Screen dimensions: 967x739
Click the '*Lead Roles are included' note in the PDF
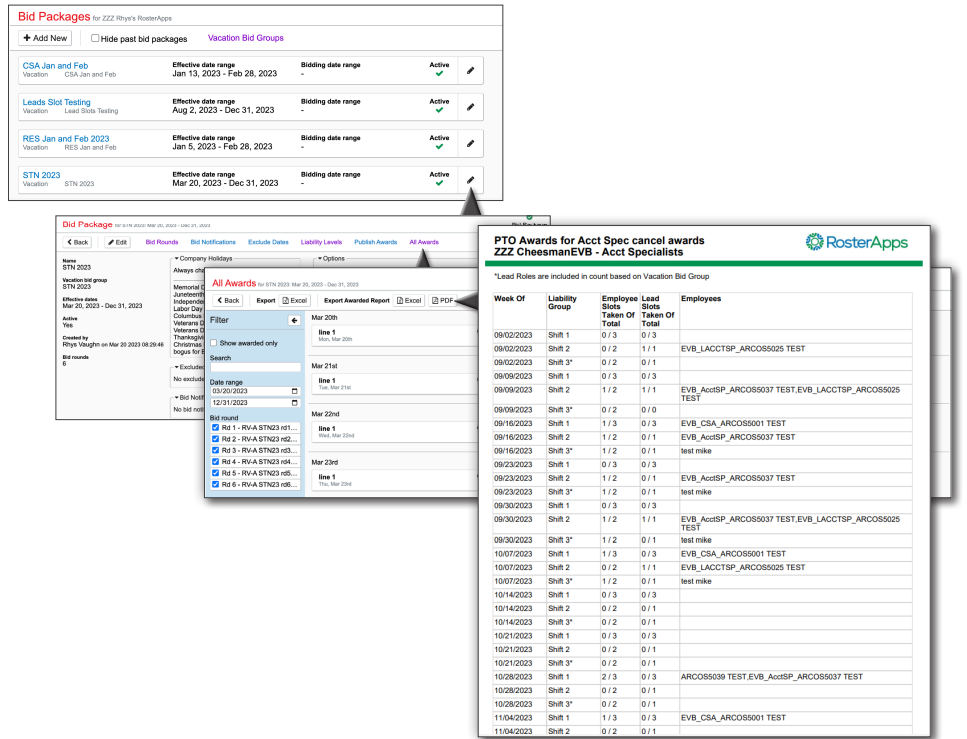pyautogui.click(x=601, y=276)
